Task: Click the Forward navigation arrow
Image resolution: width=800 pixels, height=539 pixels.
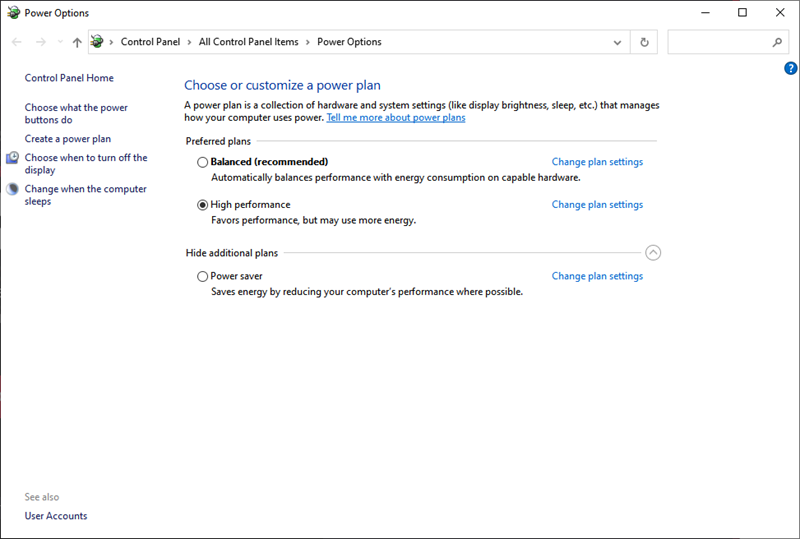Action: click(x=40, y=42)
